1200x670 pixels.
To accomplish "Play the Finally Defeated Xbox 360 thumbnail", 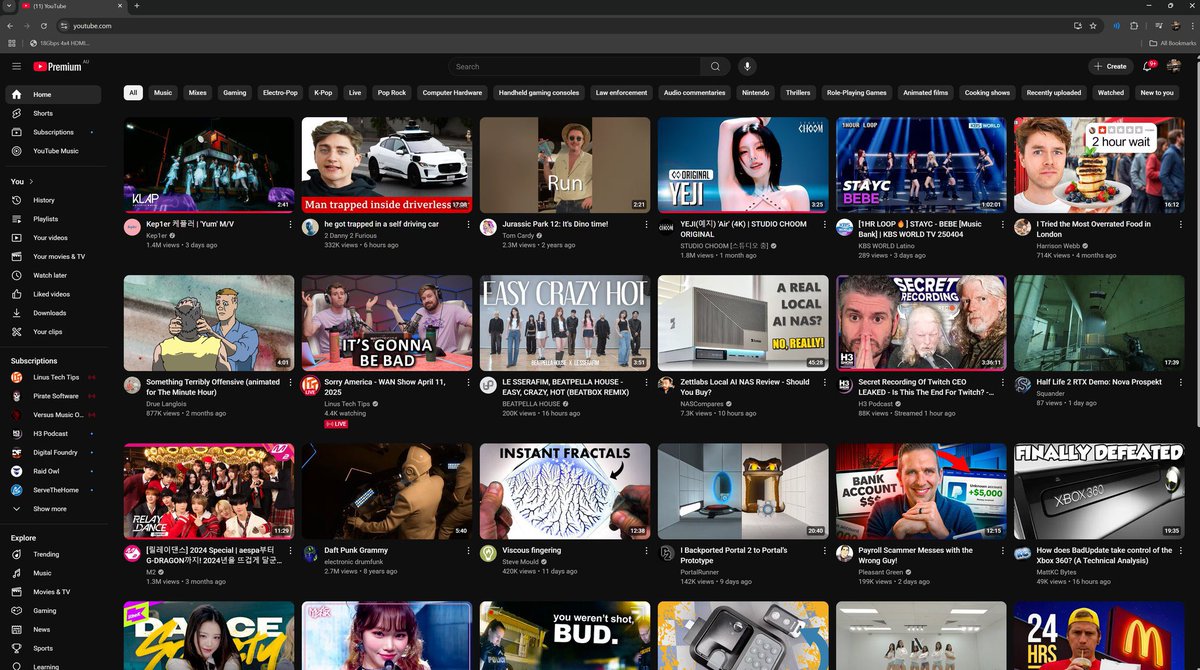I will [1099, 491].
